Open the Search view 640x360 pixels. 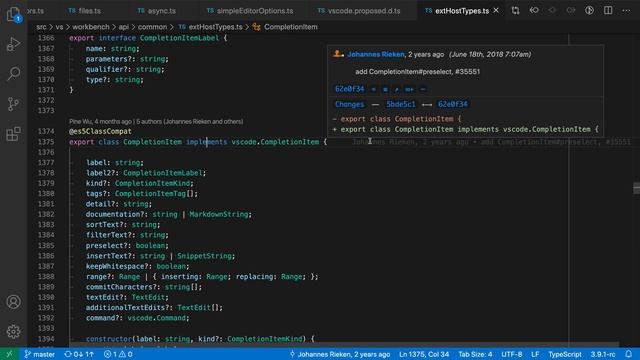[x=13, y=74]
